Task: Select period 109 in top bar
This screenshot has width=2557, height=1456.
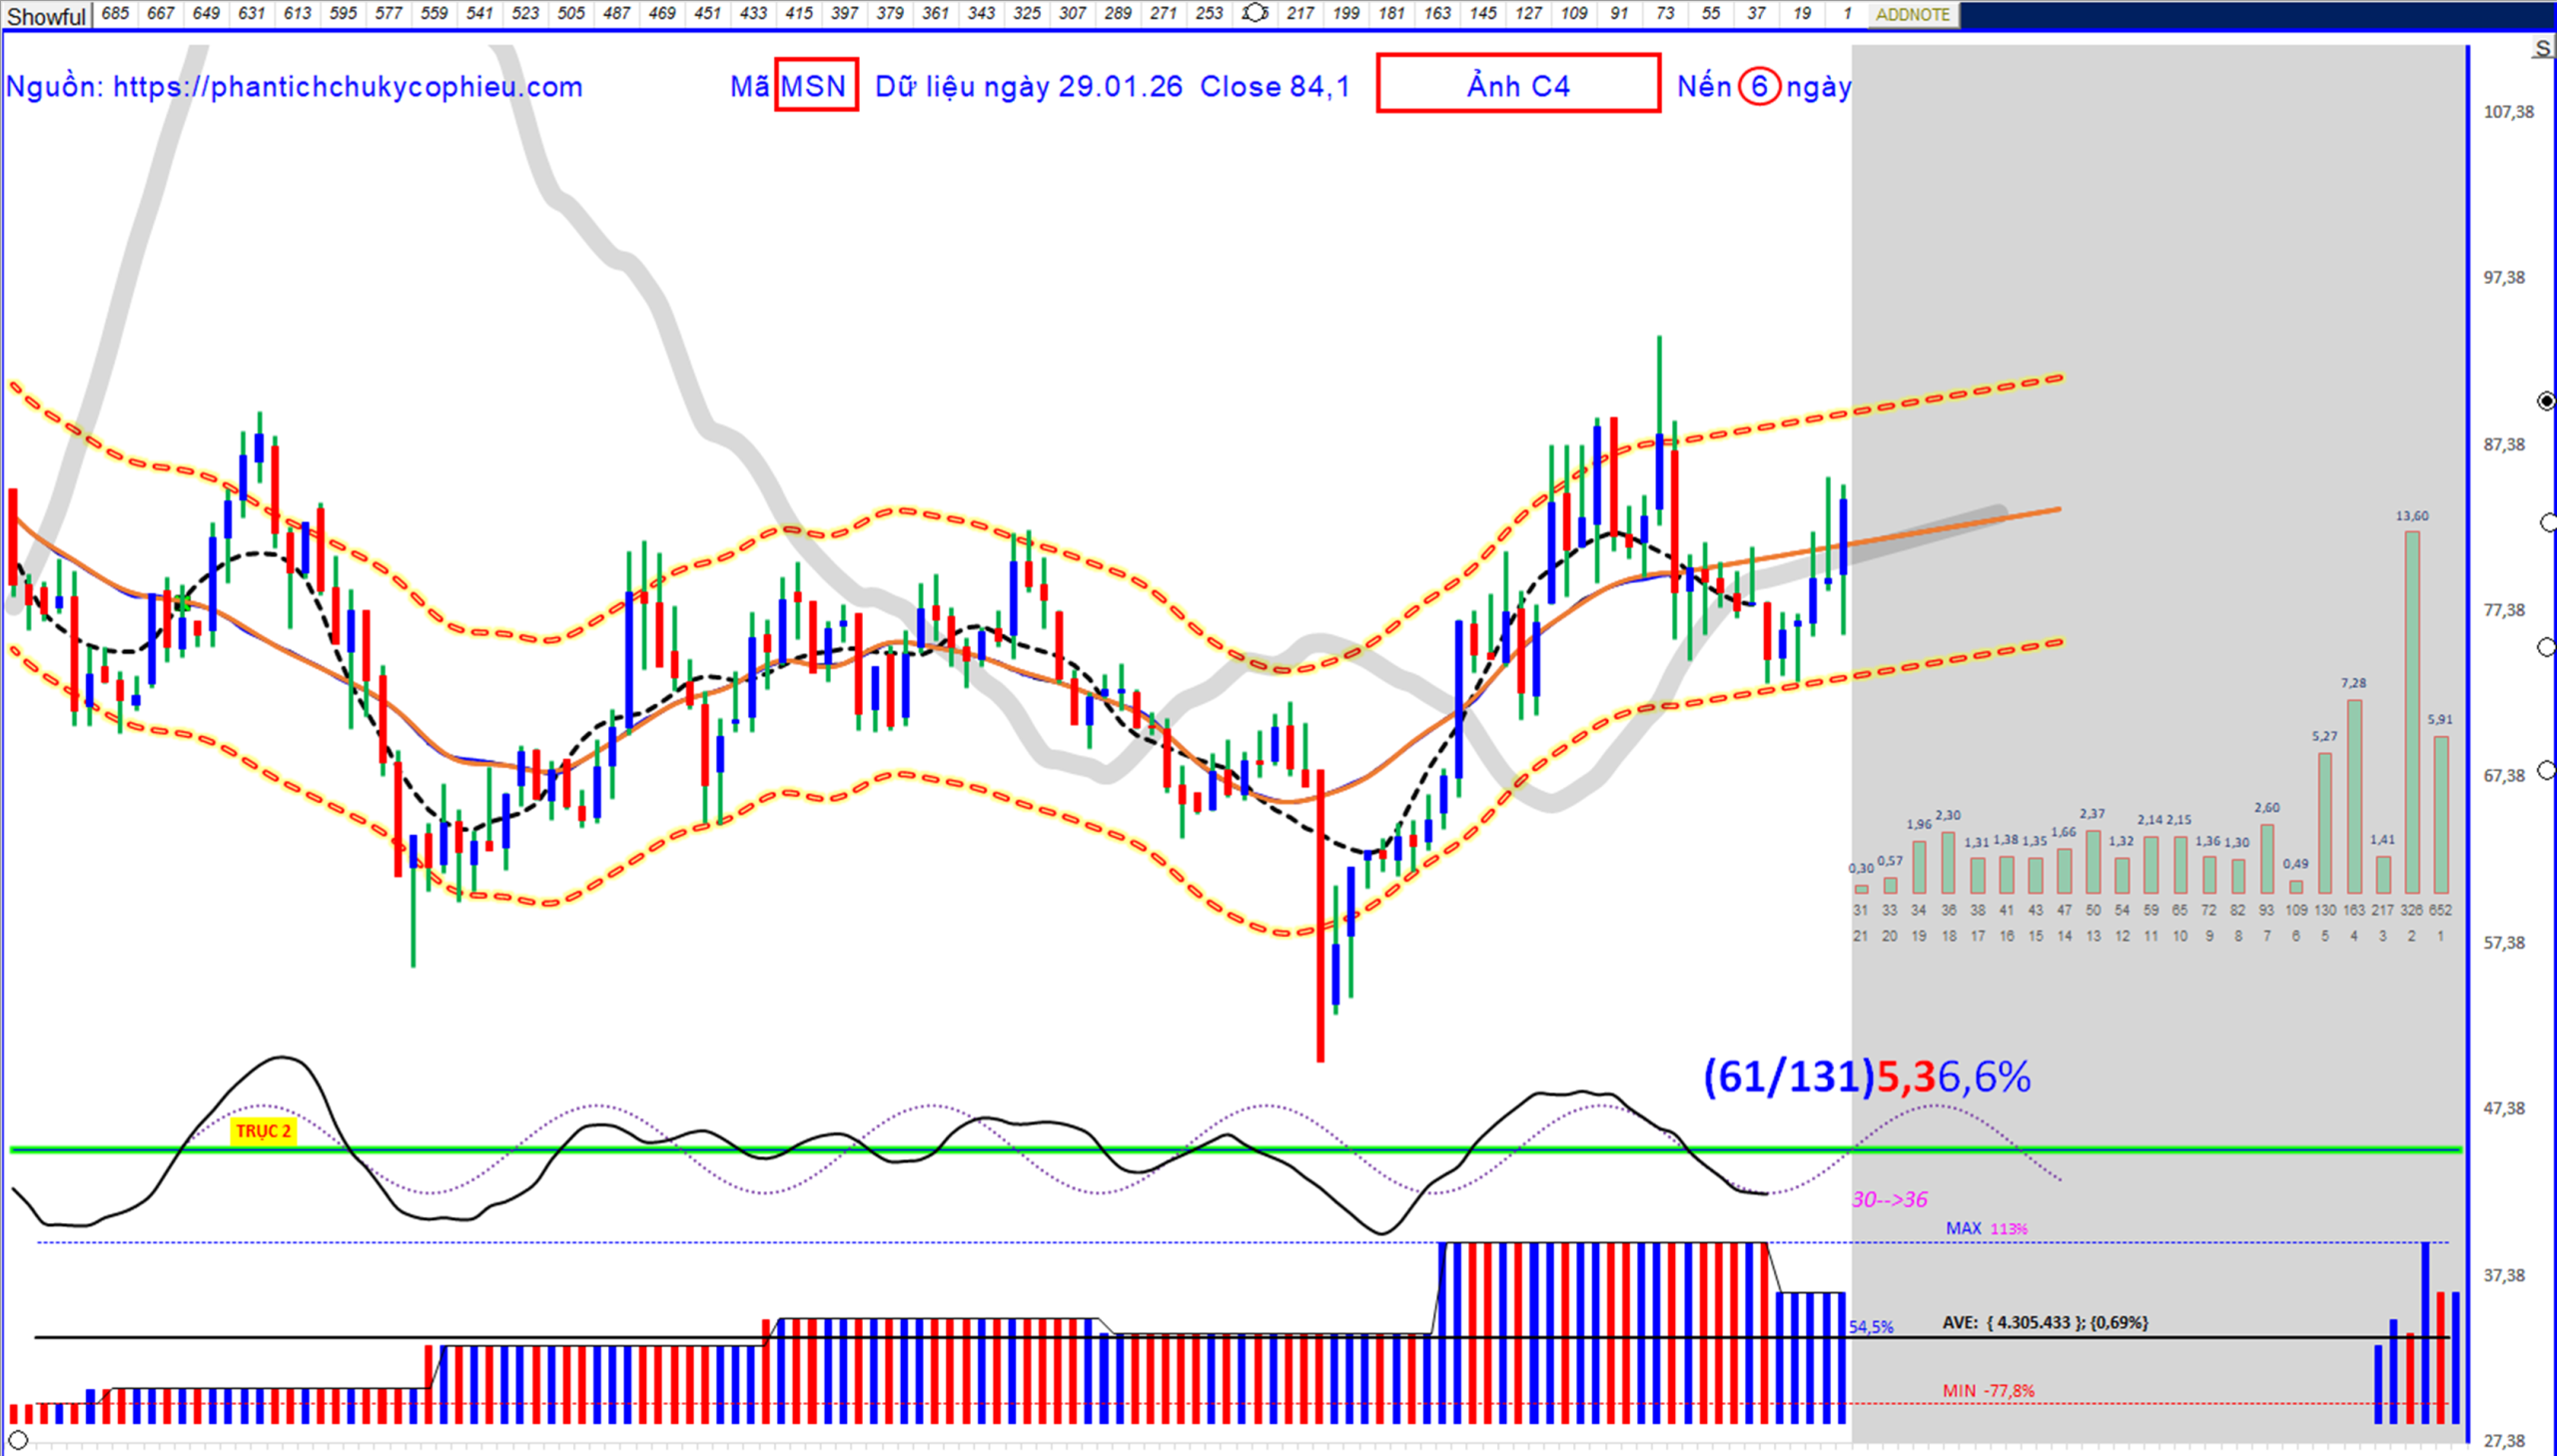Action: 1574,14
